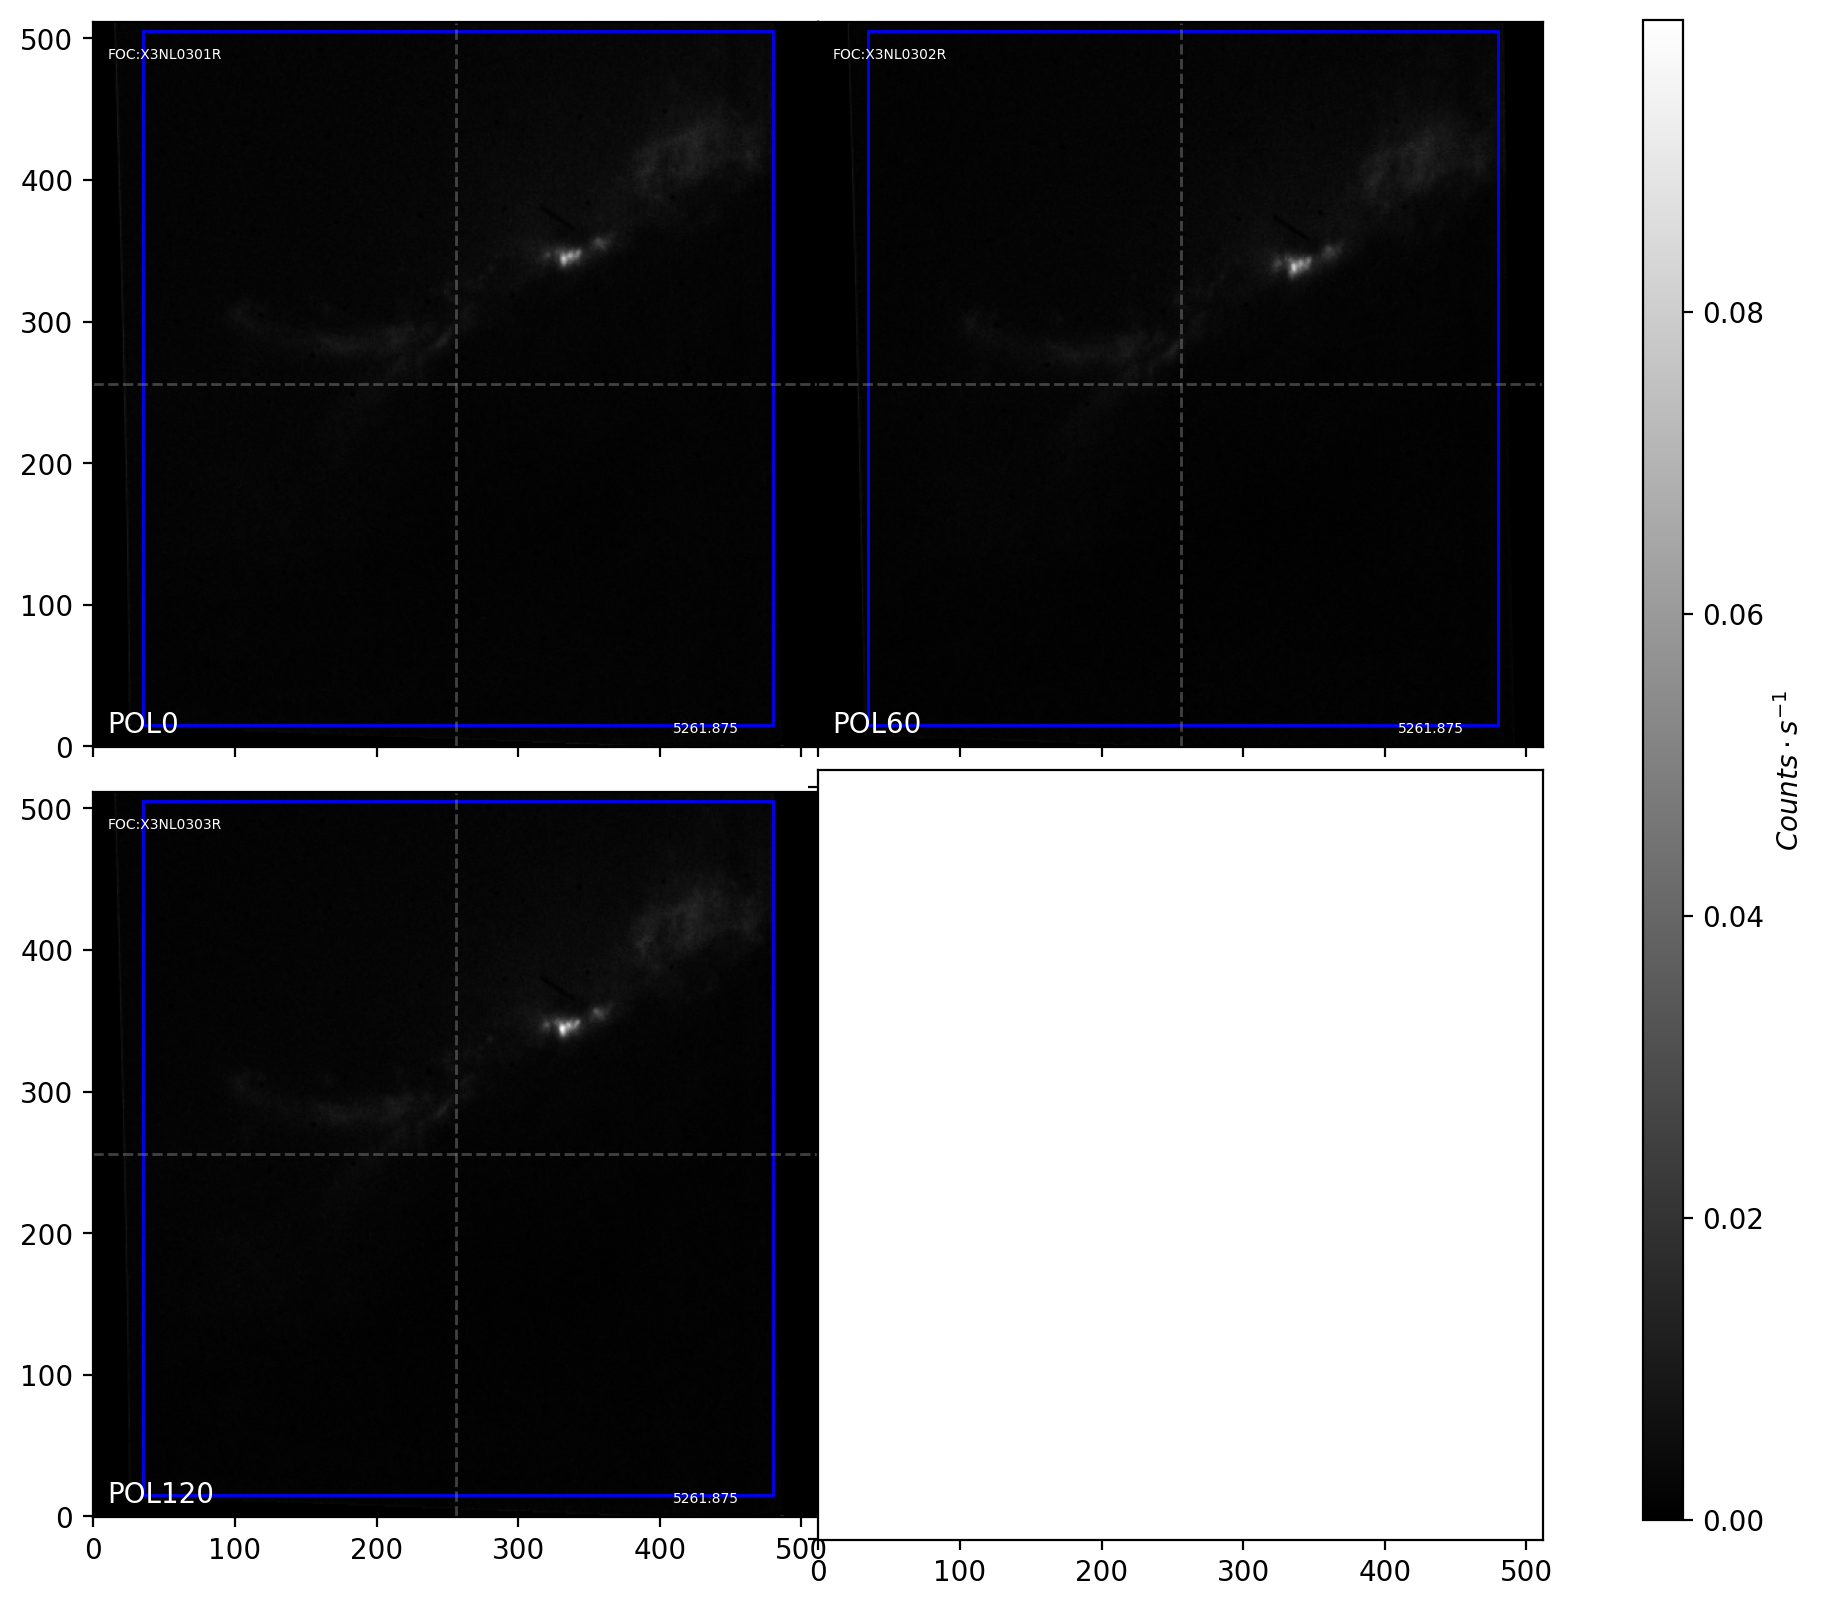
Task: Click the white top end of the colorbar
Action: click(x=1662, y=28)
